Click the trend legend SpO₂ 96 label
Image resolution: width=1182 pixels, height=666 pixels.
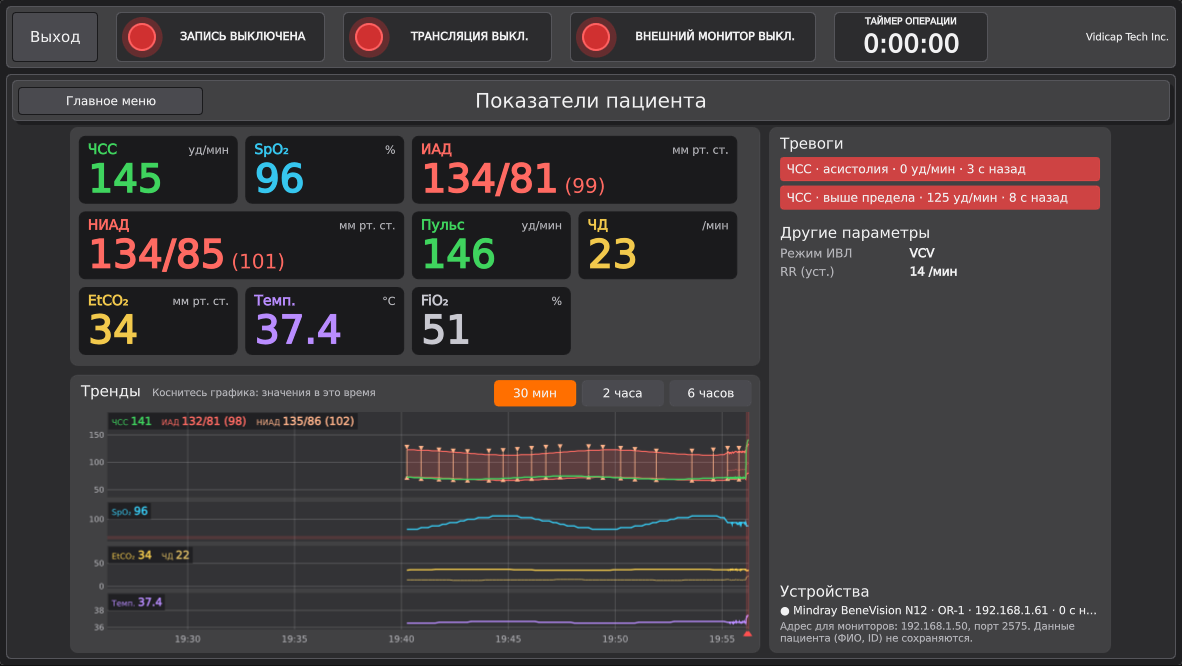pyautogui.click(x=130, y=511)
